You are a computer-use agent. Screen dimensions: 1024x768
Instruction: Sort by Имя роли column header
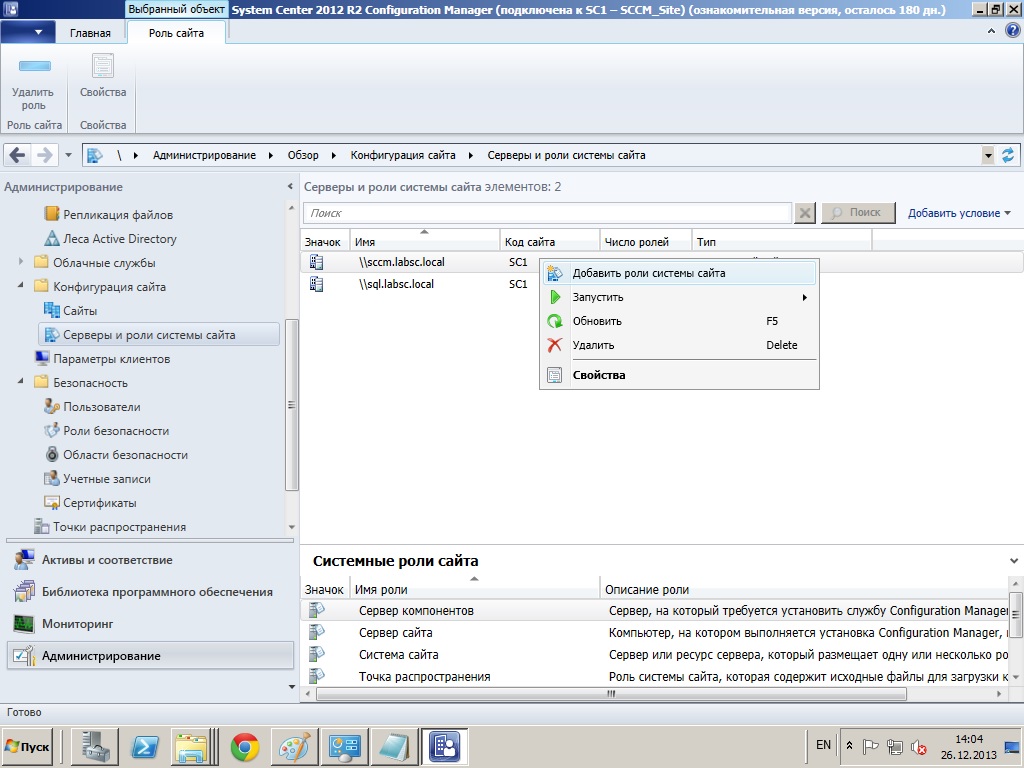tap(475, 589)
